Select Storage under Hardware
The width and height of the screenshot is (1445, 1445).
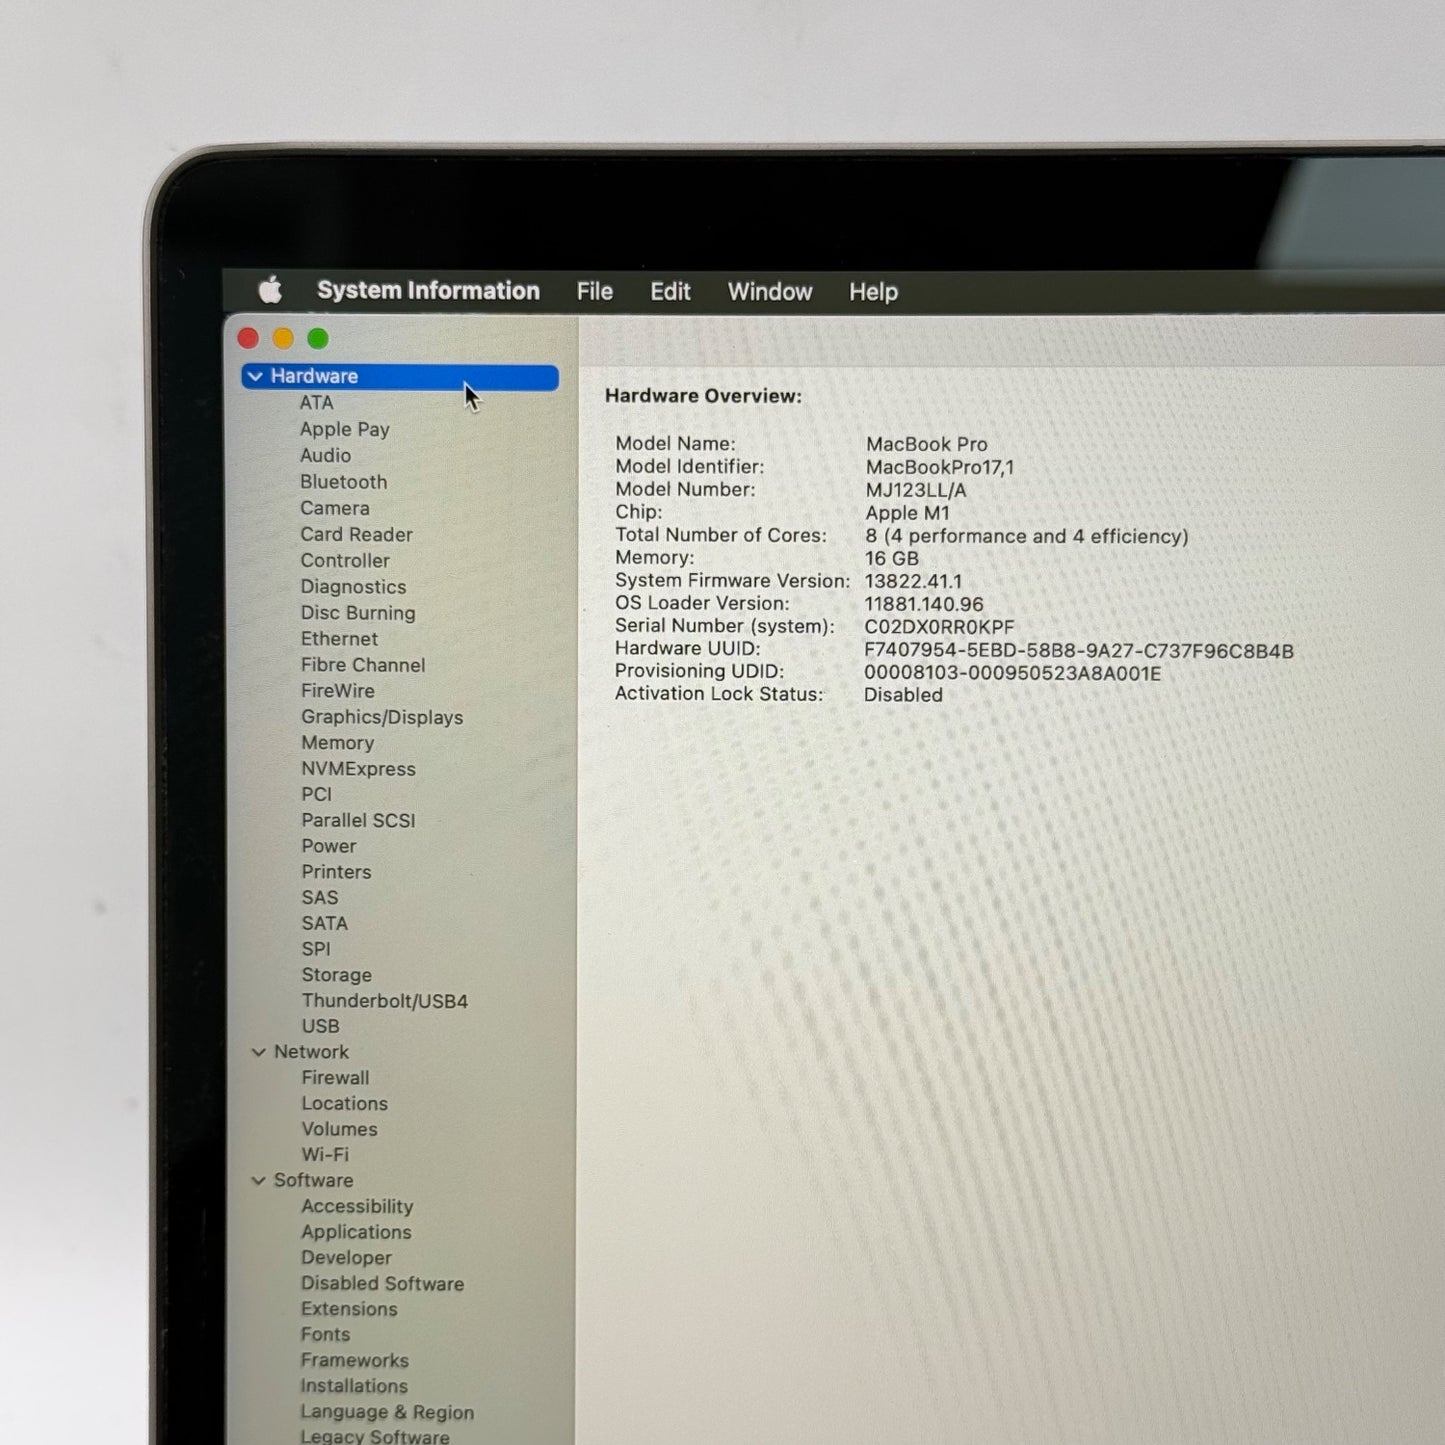pos(336,975)
